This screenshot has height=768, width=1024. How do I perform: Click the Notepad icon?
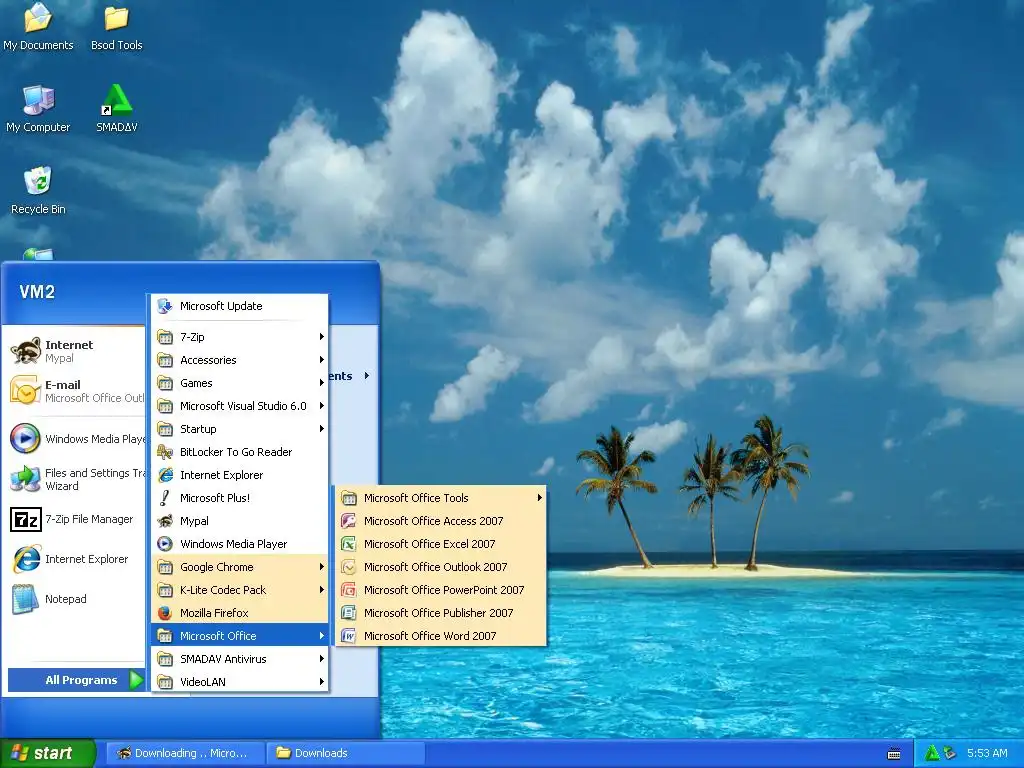click(x=25, y=599)
